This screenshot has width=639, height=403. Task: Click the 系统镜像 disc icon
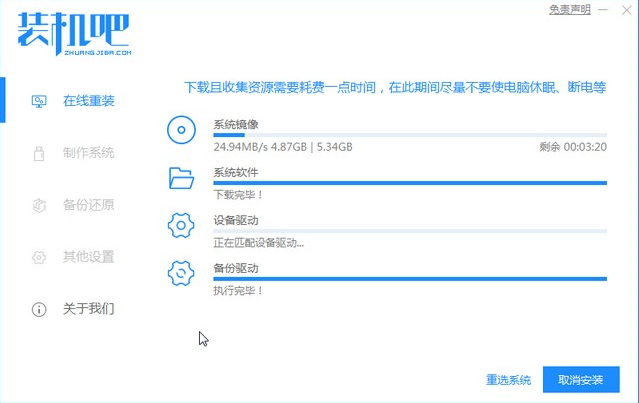tap(181, 130)
